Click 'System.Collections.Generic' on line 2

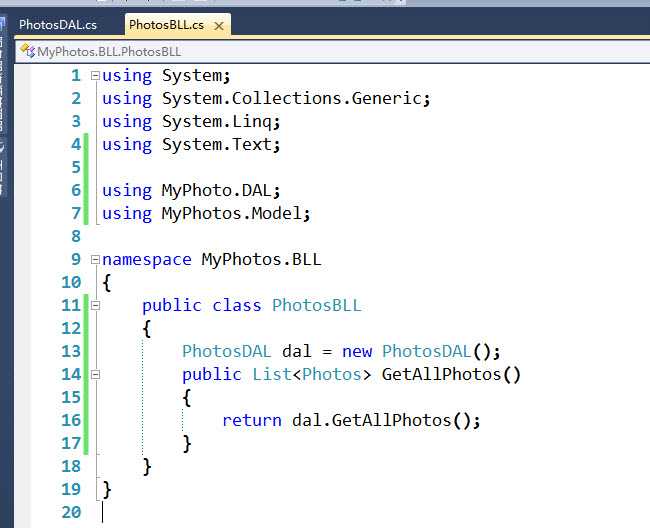tap(291, 99)
